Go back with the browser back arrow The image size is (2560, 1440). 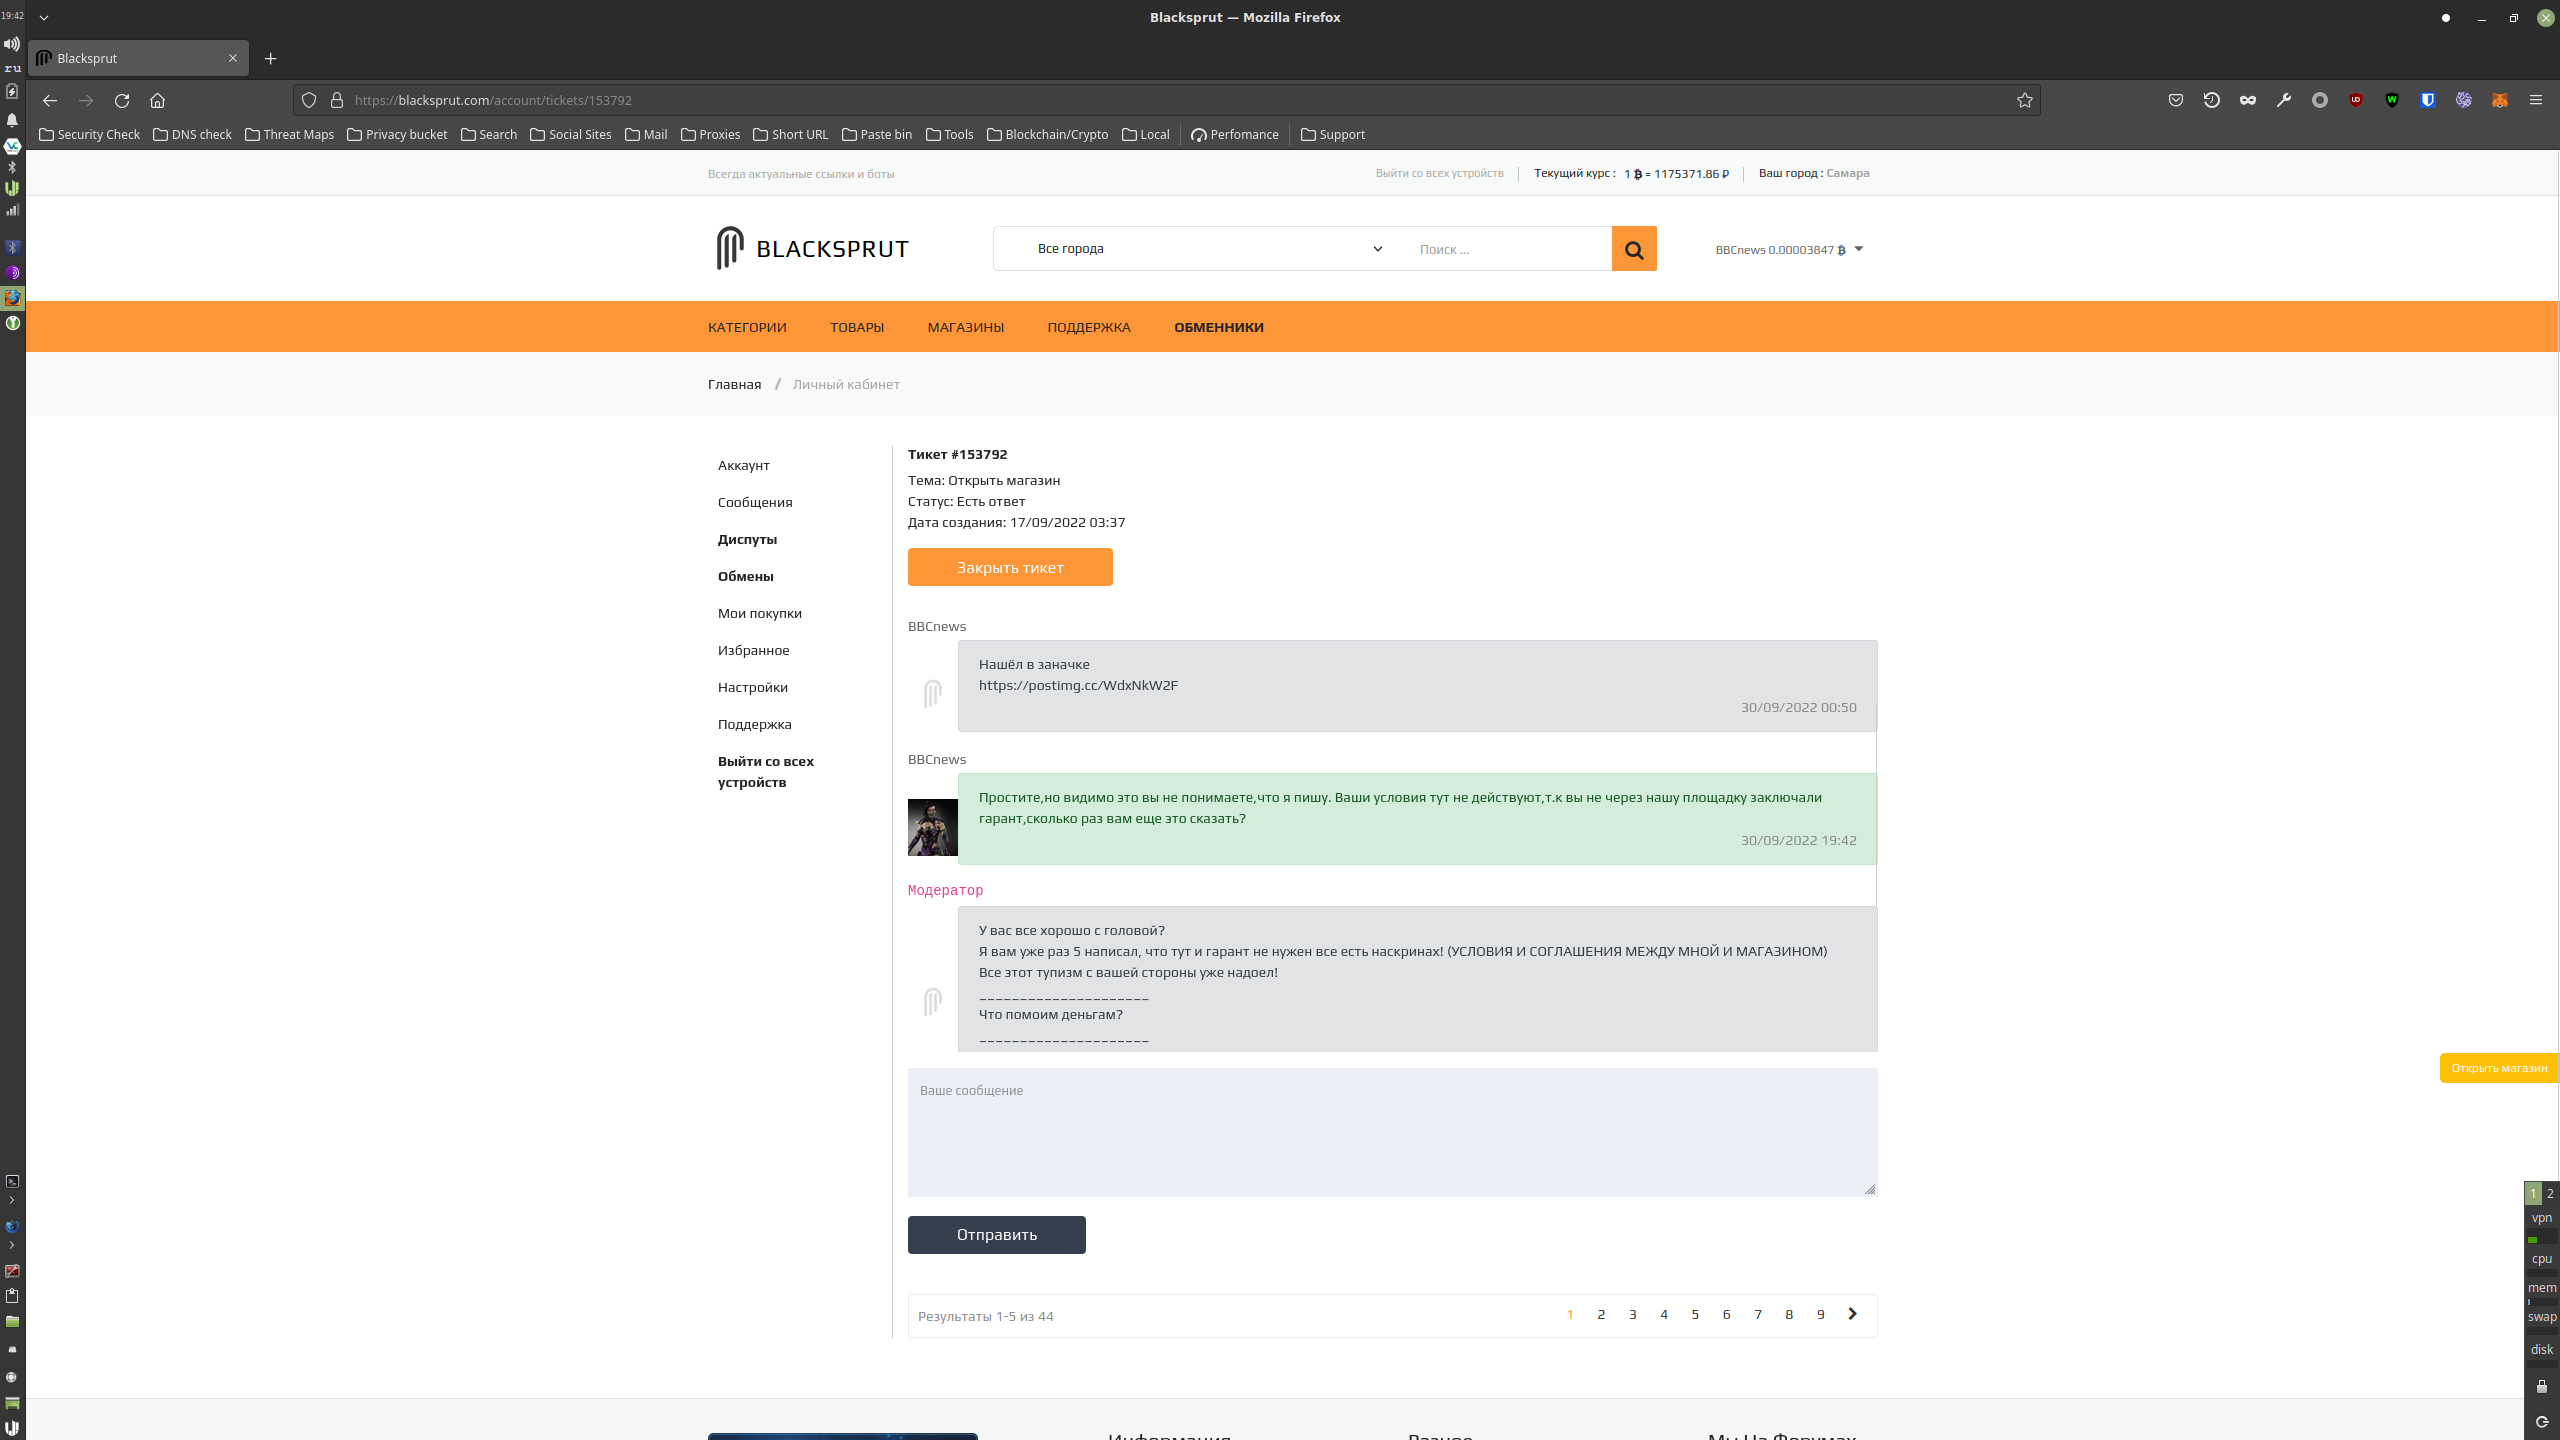50,100
